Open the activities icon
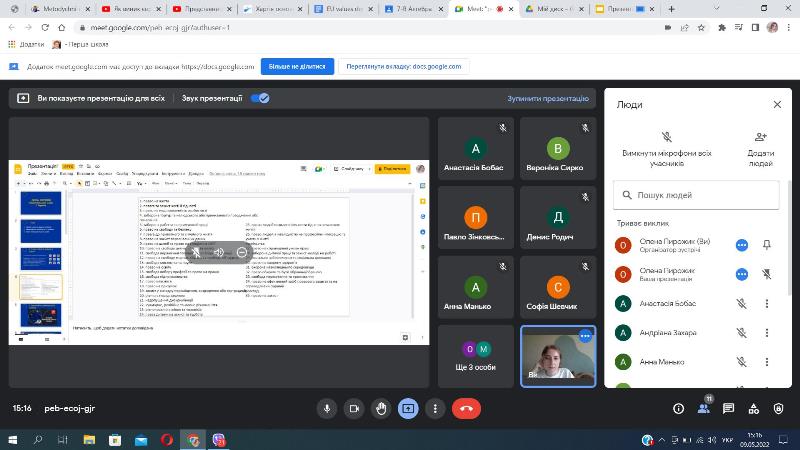800x450 pixels. [755, 408]
